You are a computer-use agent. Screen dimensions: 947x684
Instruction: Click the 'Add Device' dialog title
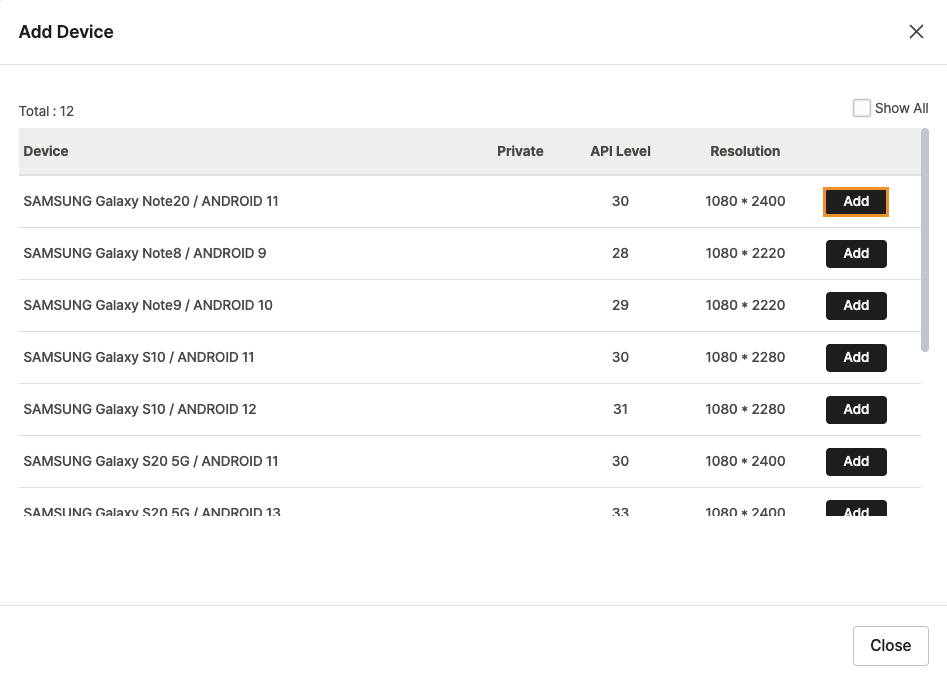pos(66,32)
